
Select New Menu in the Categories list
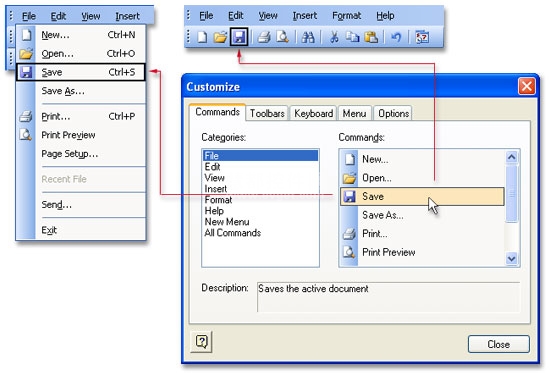click(261, 222)
